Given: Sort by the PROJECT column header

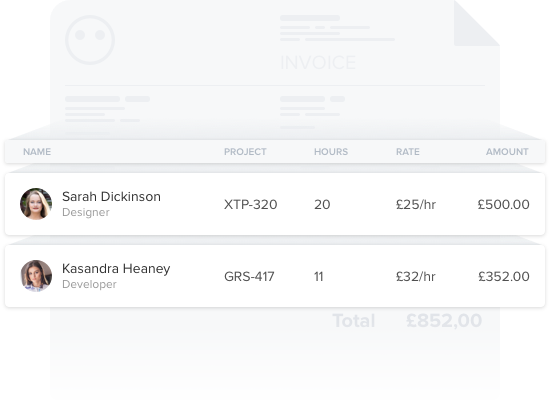Looking at the screenshot, I should pos(245,152).
